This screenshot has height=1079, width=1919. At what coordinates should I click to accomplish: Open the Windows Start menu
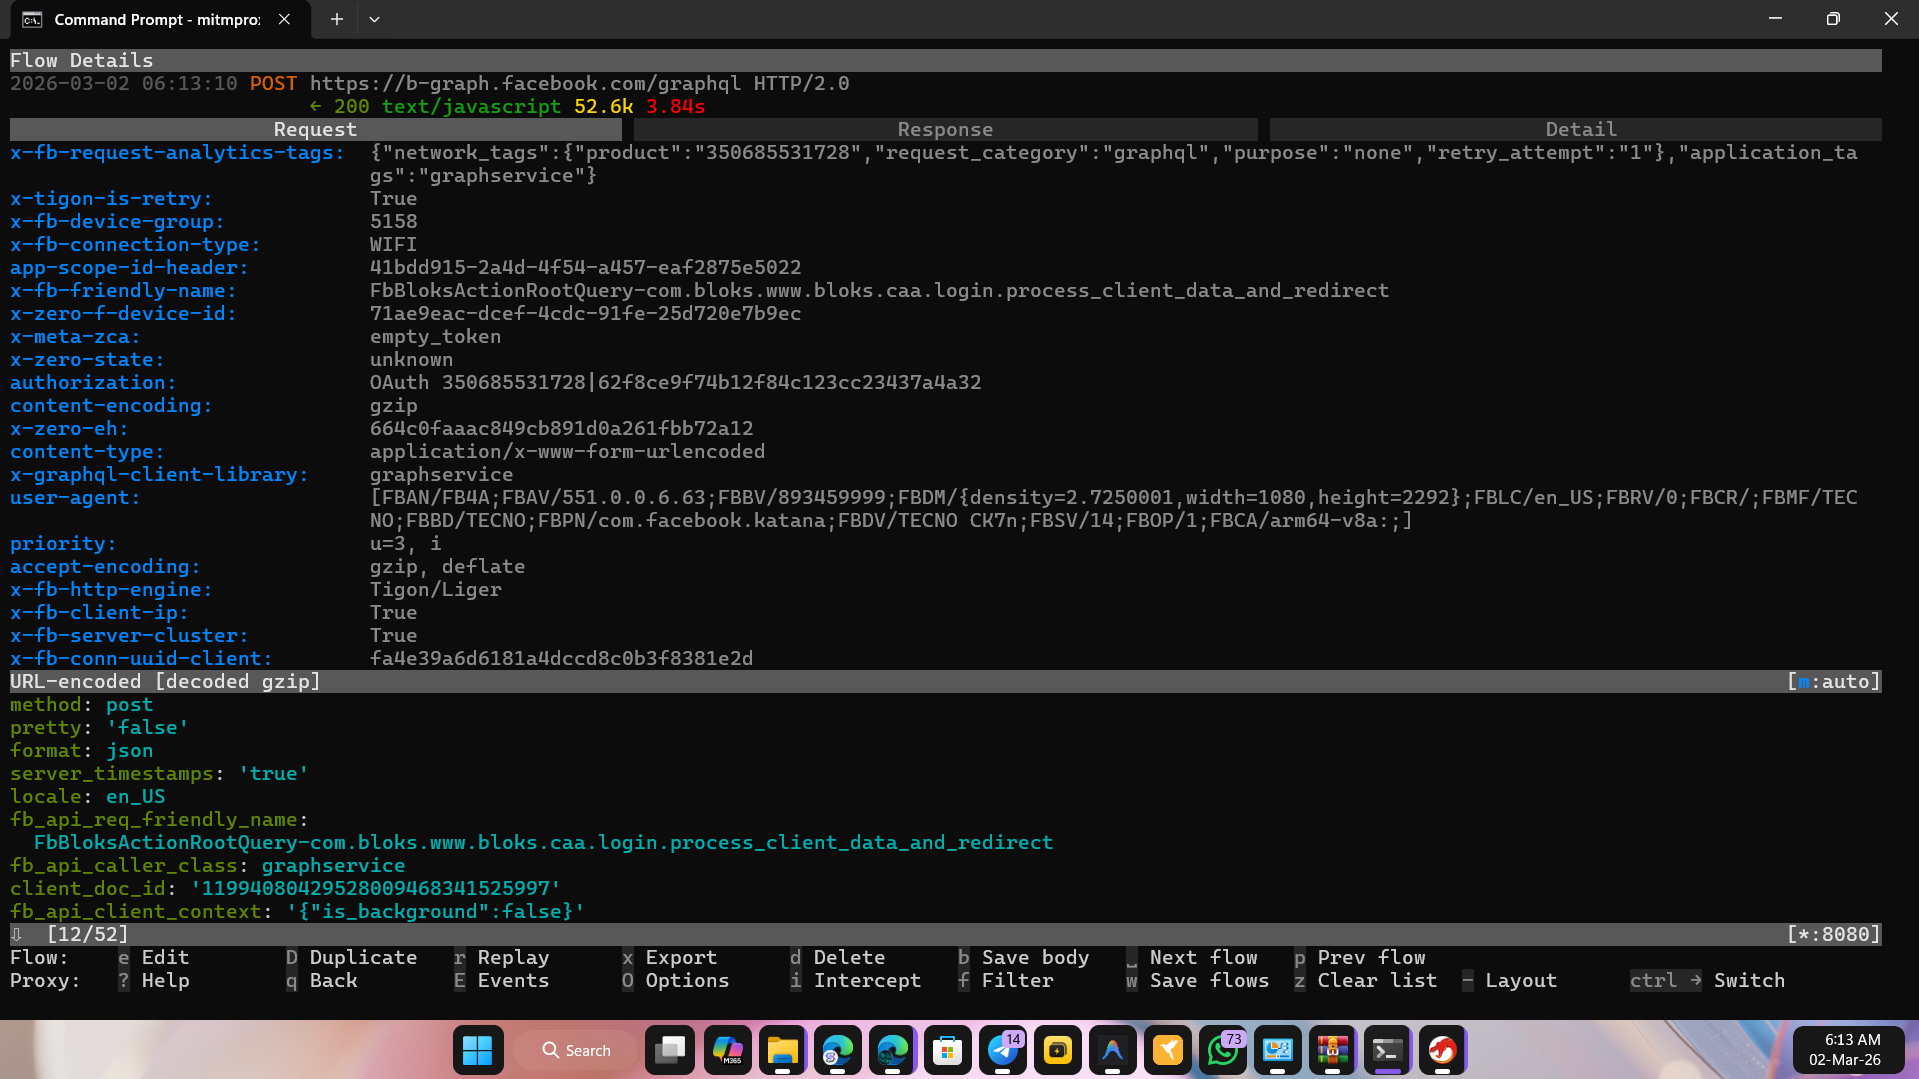(477, 1050)
